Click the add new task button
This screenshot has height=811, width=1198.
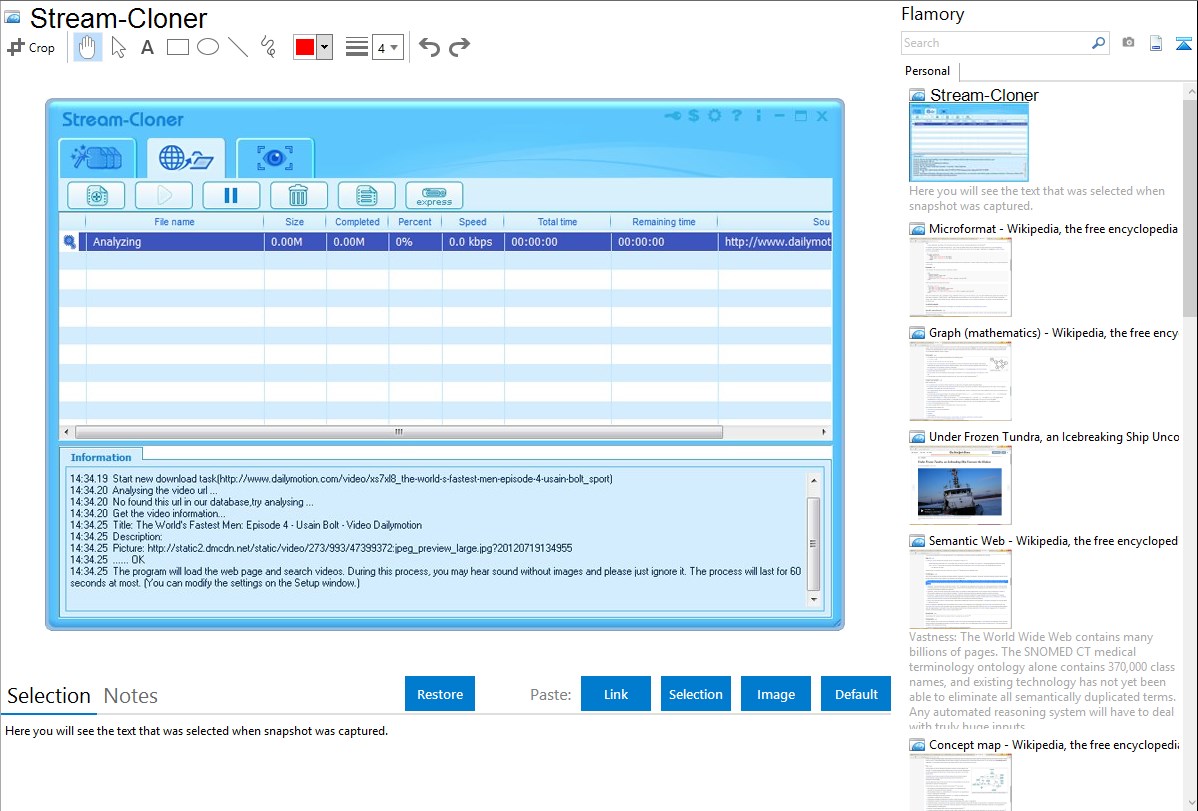point(96,196)
